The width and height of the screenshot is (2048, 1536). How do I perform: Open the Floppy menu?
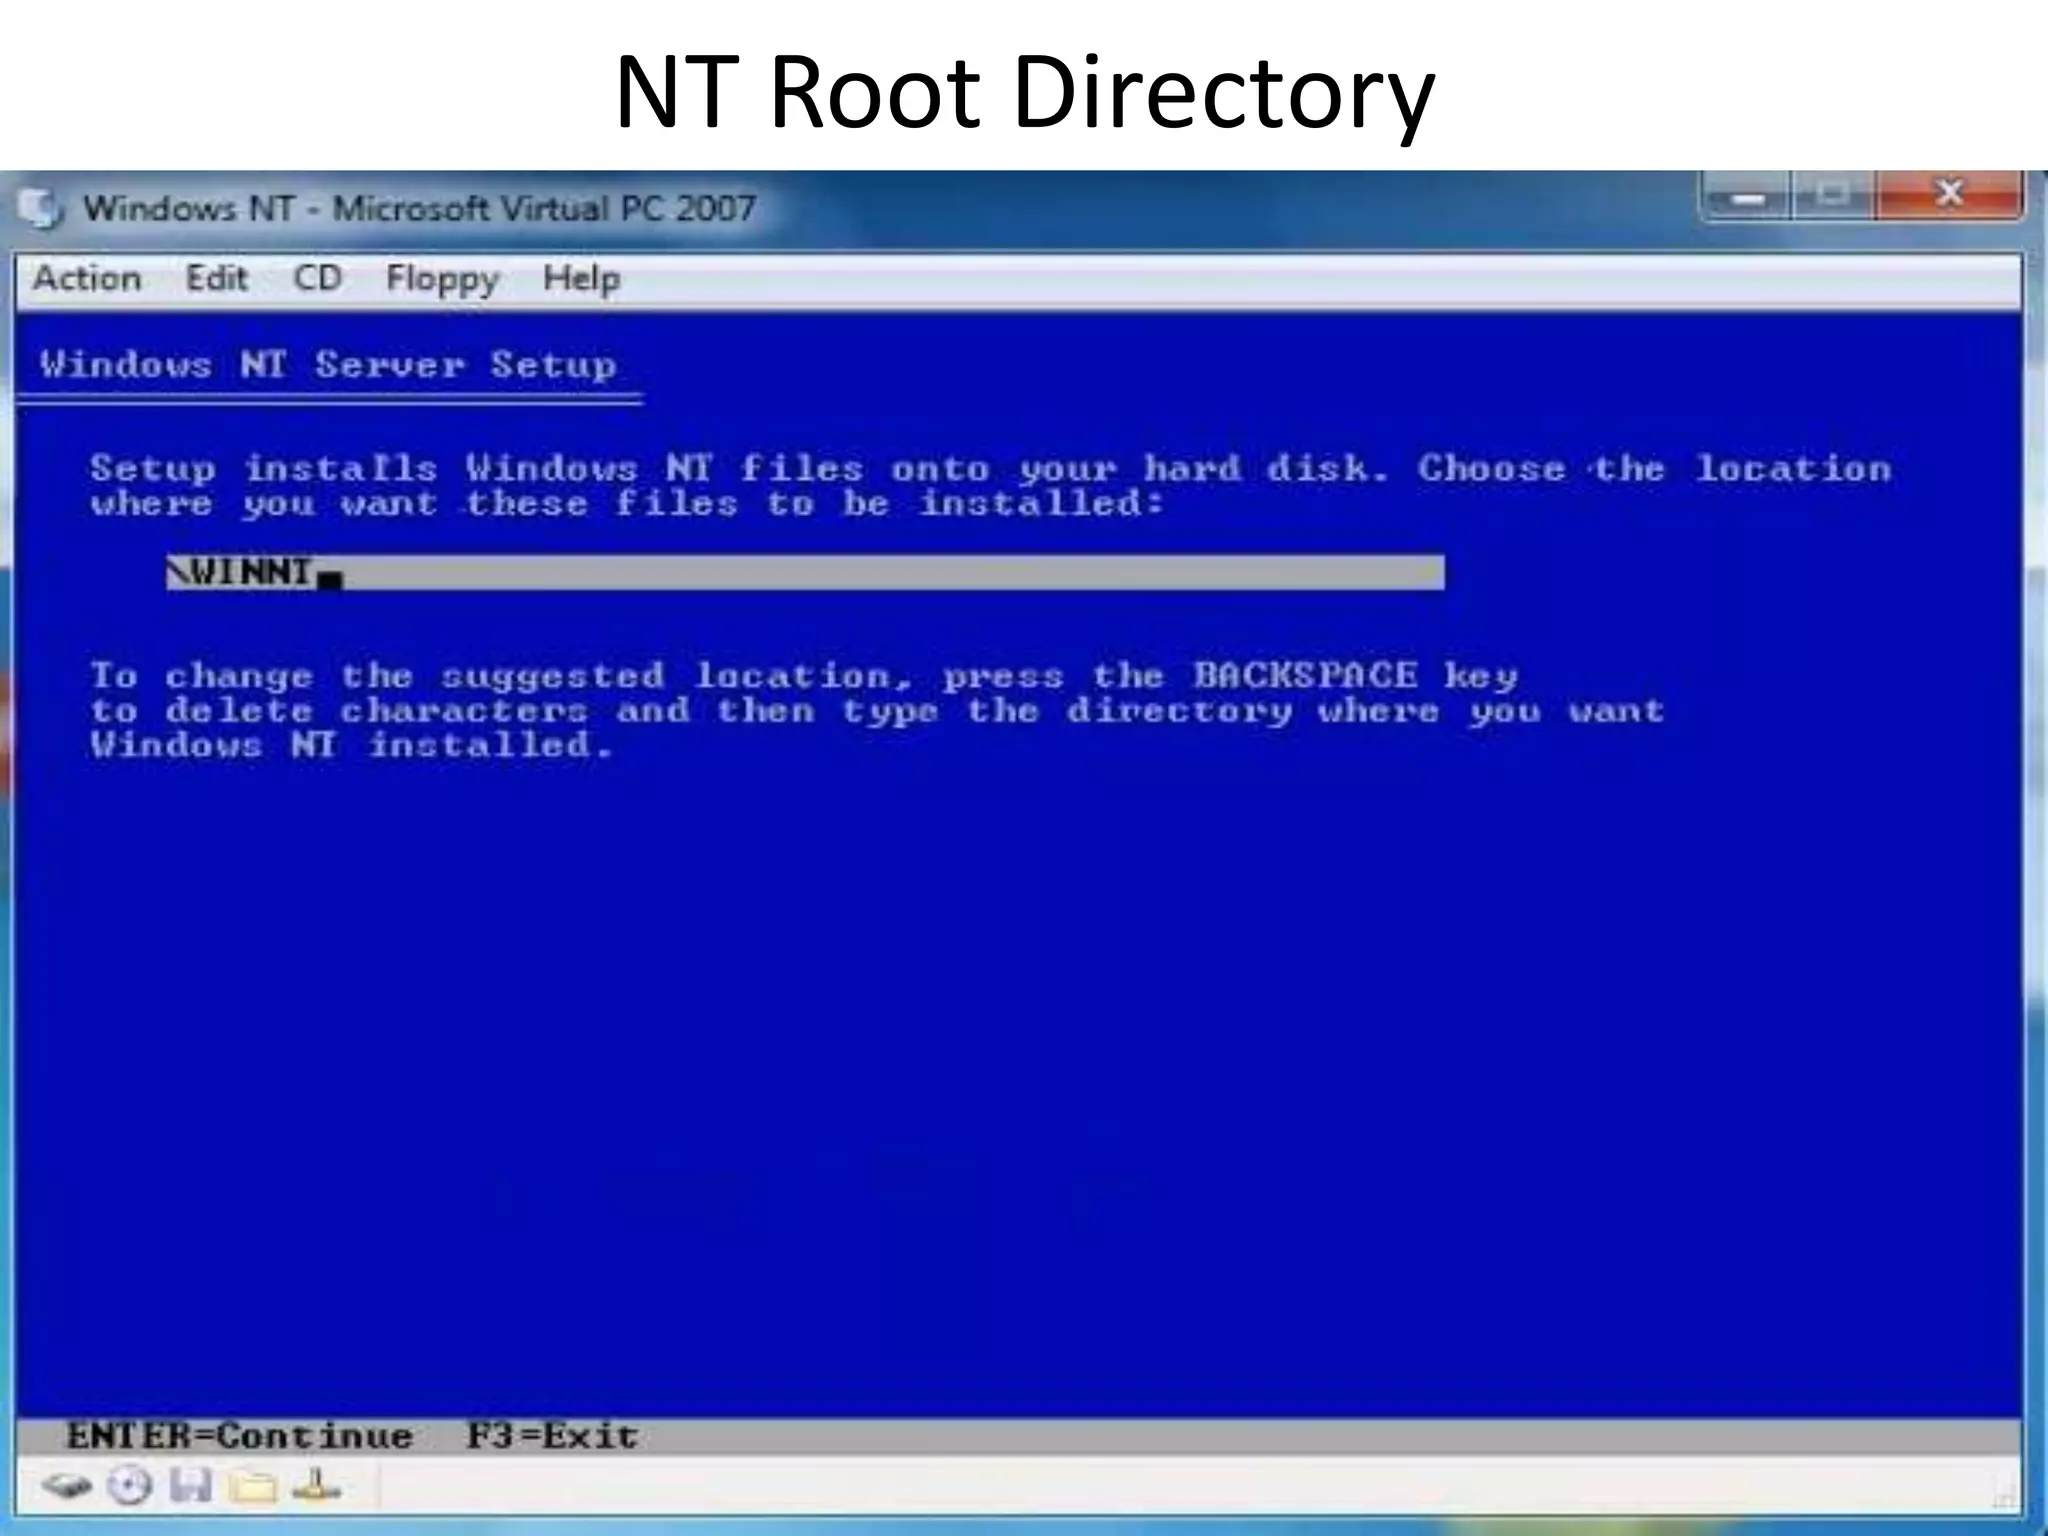pos(442,280)
